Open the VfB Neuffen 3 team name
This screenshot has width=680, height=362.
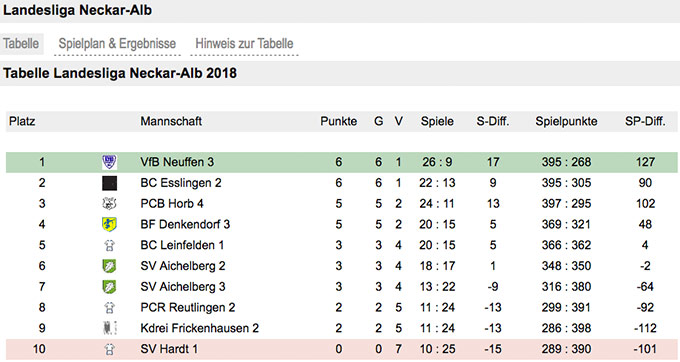pos(177,162)
